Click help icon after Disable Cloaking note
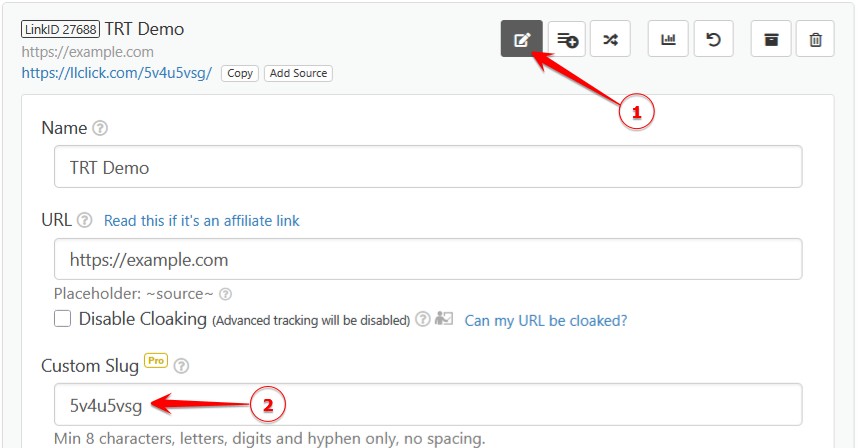858x448 pixels. 423,320
